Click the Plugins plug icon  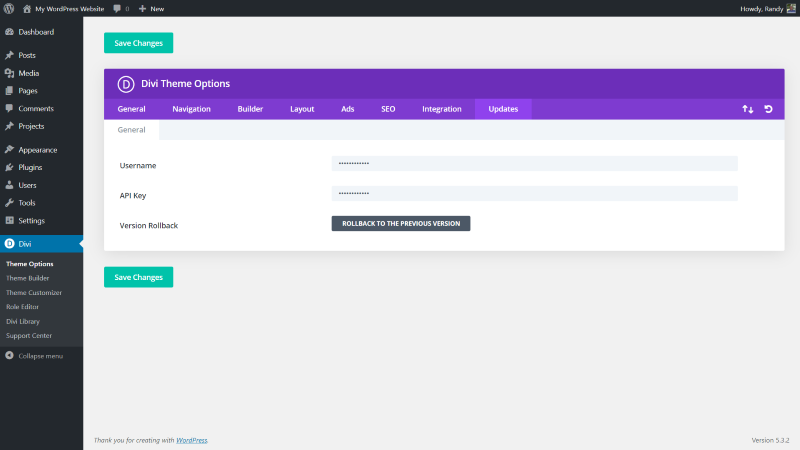tap(9, 167)
